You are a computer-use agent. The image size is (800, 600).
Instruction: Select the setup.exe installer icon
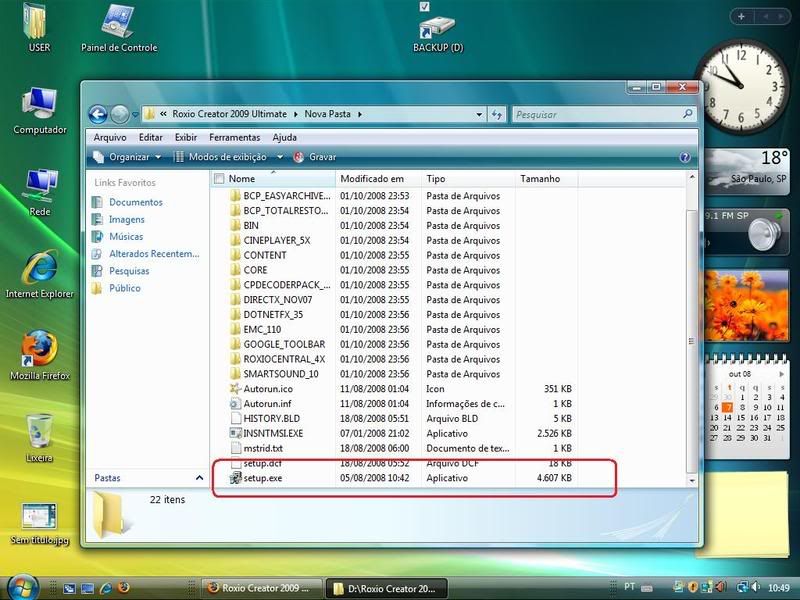tap(235, 478)
